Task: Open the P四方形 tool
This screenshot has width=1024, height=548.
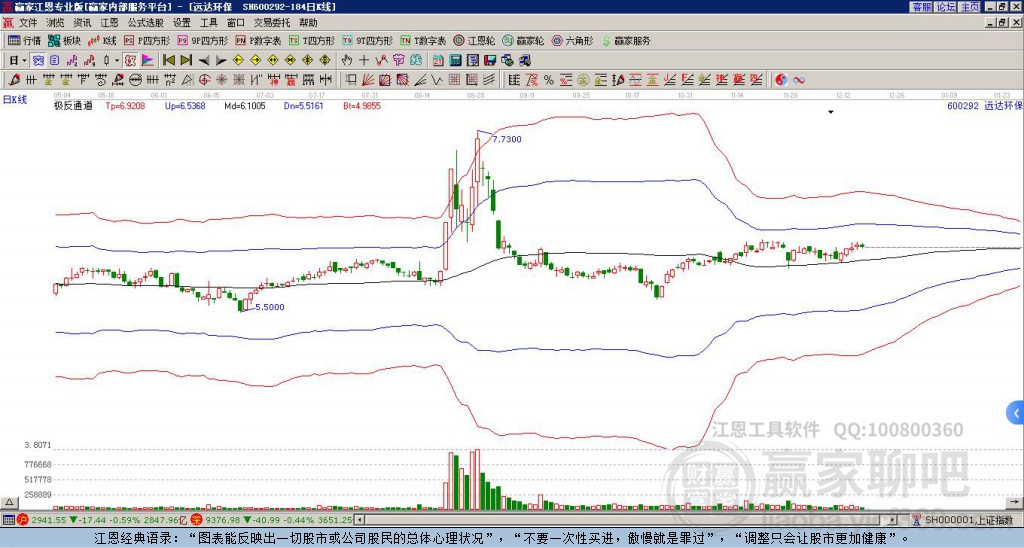Action: coord(147,40)
